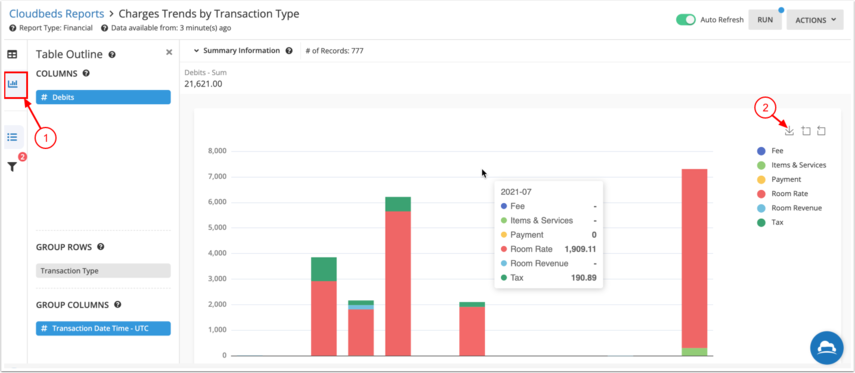This screenshot has width=855, height=373.
Task: Open the ACTIONS dropdown
Action: (x=815, y=20)
